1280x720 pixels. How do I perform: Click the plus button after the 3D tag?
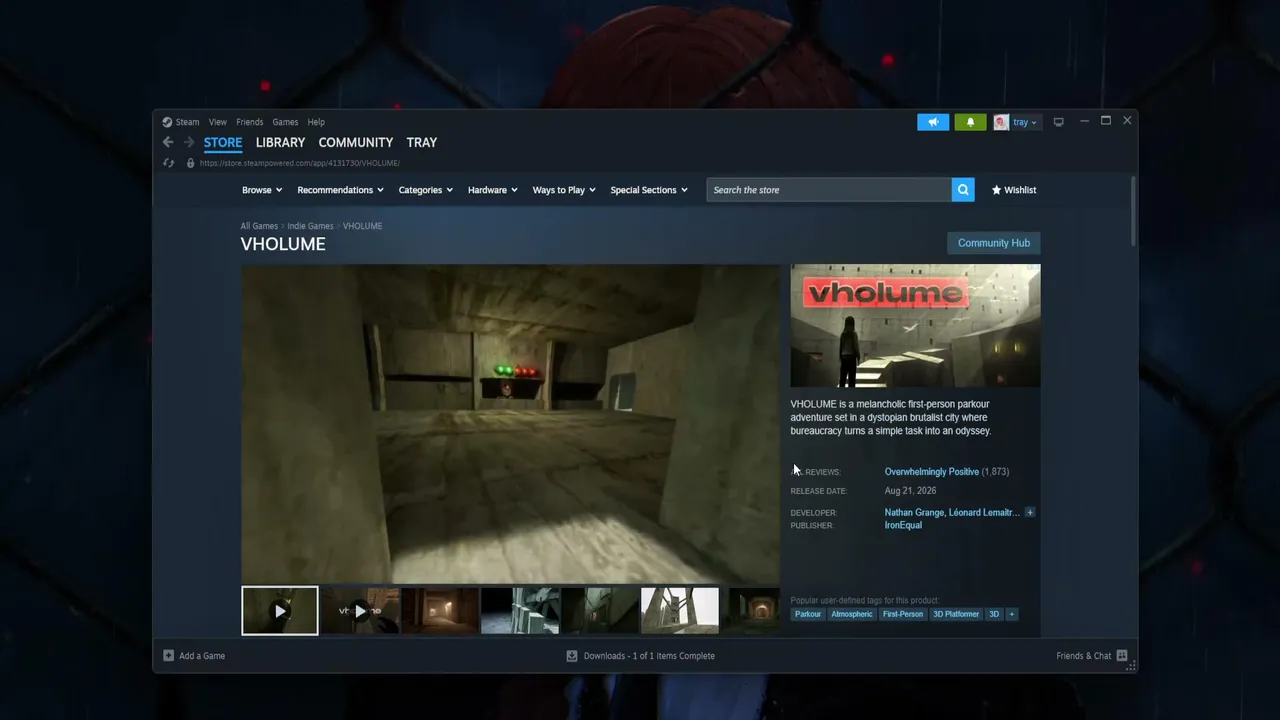[1011, 614]
